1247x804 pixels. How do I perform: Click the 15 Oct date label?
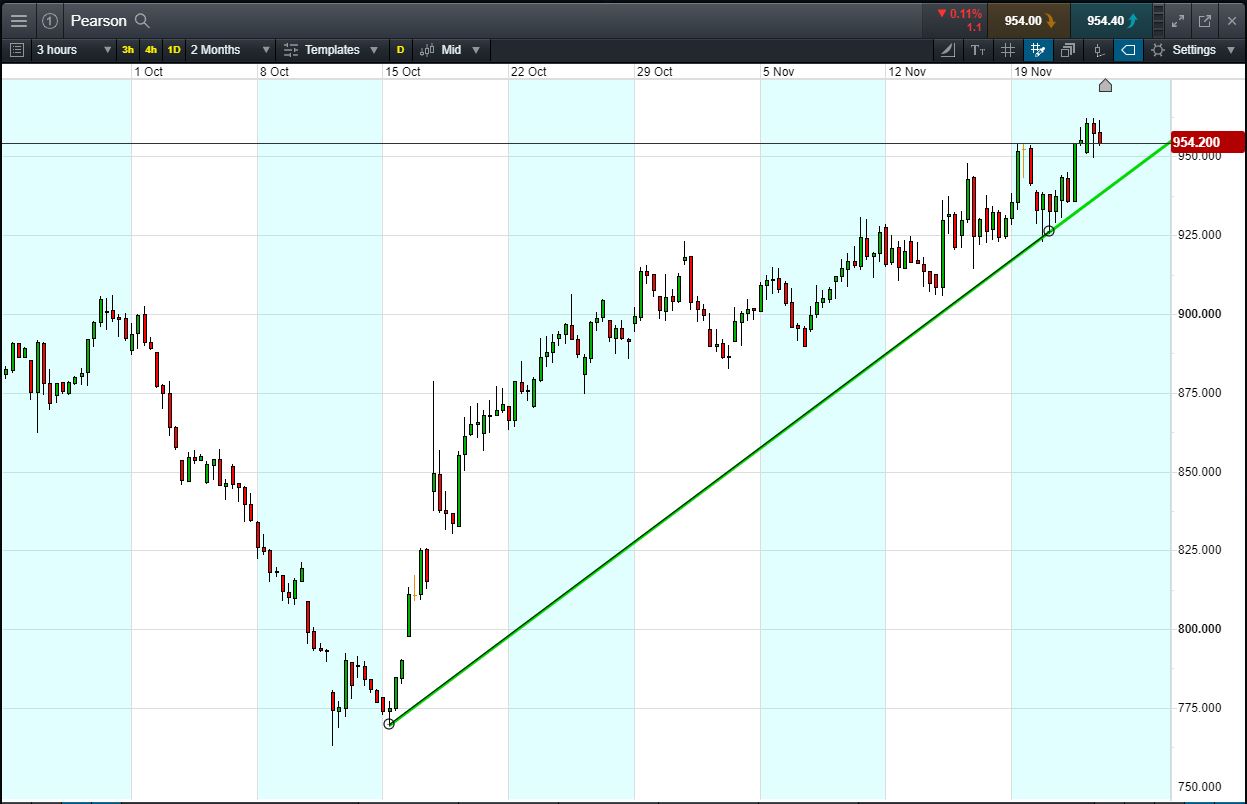coord(403,71)
